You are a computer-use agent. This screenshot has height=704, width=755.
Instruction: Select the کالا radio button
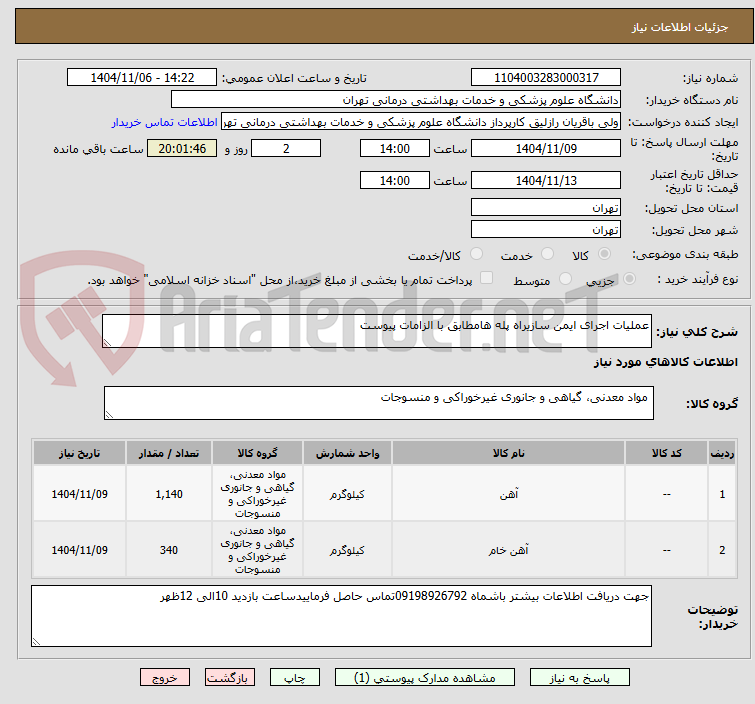pos(604,254)
